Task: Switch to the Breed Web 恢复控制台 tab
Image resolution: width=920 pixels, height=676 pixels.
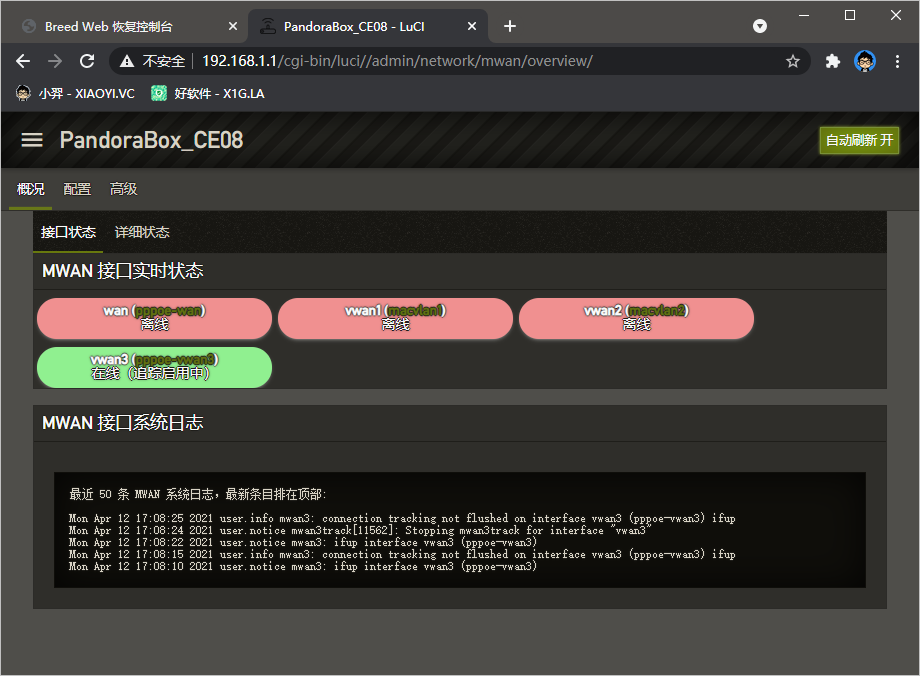Action: coord(120,26)
